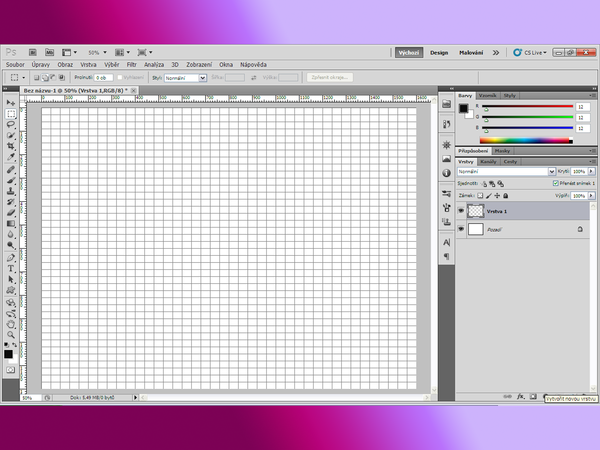This screenshot has height=450, width=600.
Task: Activate the Malování workspace button
Action: [x=471, y=52]
